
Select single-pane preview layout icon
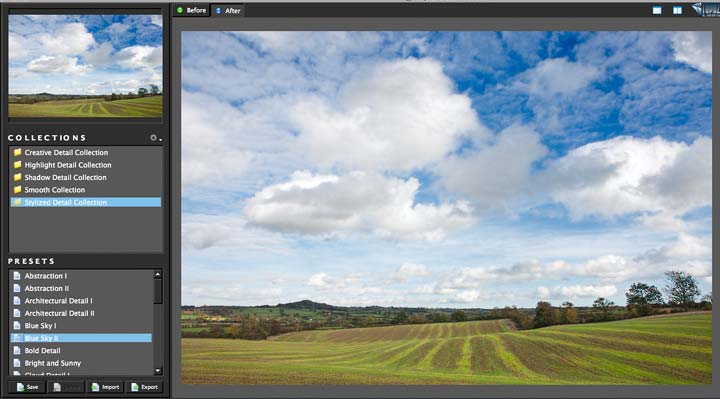click(657, 10)
